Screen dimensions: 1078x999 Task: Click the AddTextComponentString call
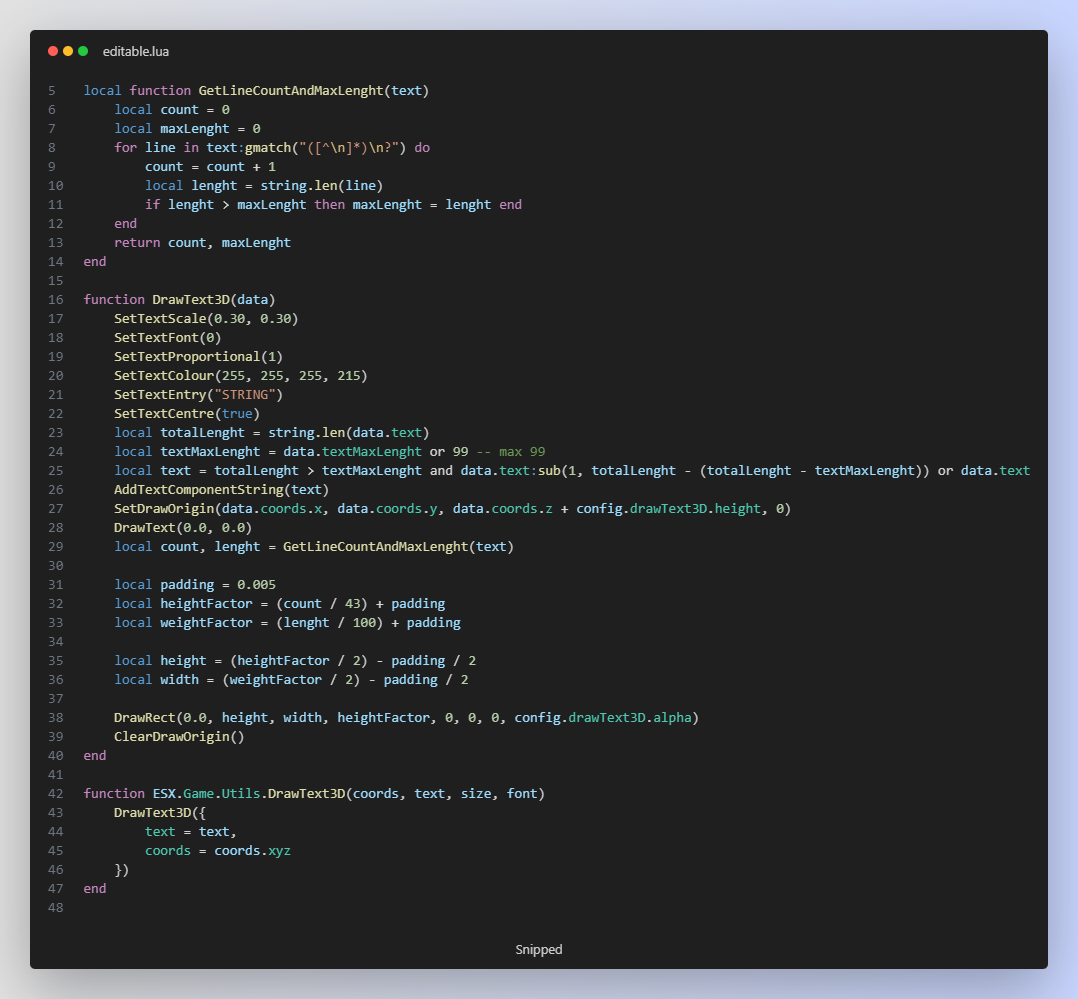pyautogui.click(x=198, y=489)
